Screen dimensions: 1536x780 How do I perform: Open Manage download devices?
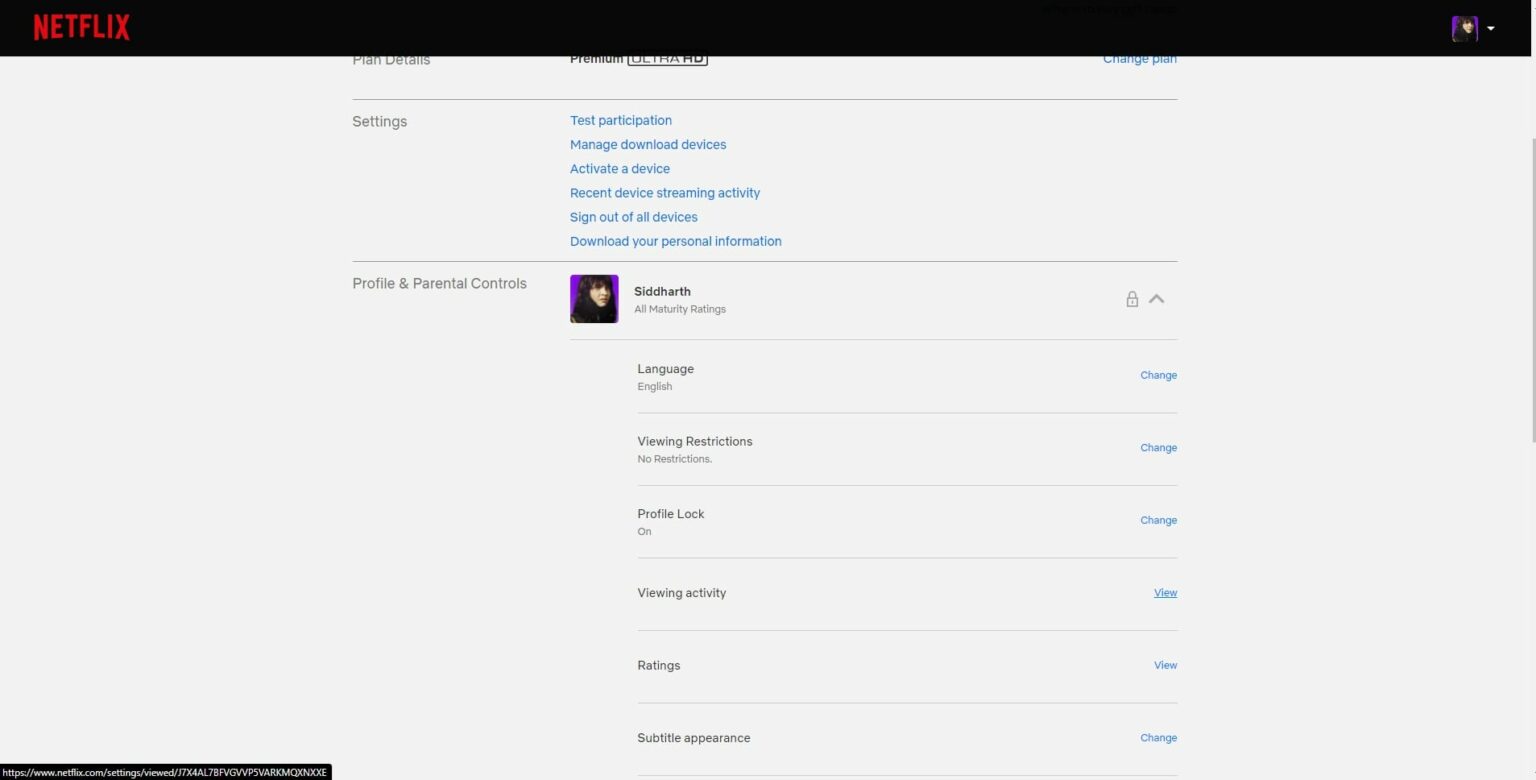(x=647, y=145)
